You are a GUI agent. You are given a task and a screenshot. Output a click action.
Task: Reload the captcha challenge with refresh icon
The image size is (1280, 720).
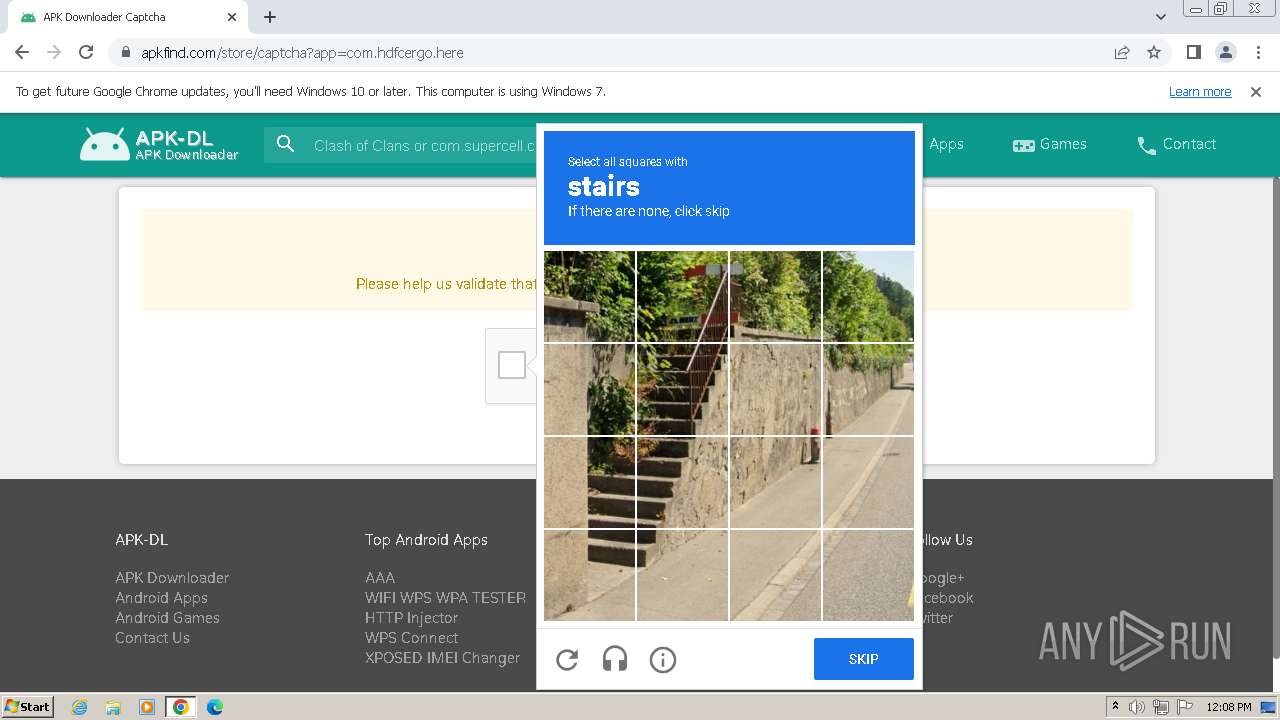[x=567, y=660]
